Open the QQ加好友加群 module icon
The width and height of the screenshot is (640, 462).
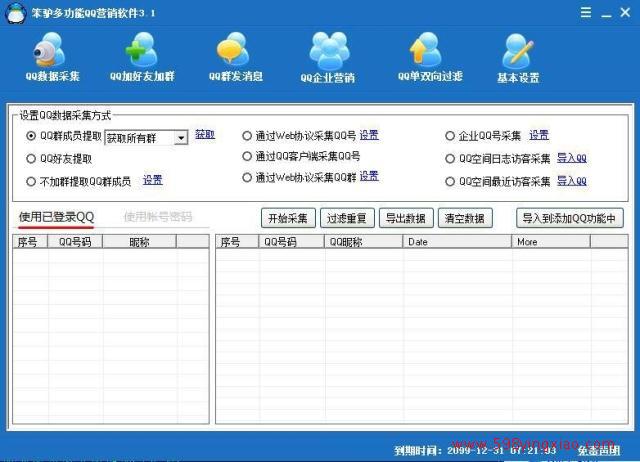(142, 50)
